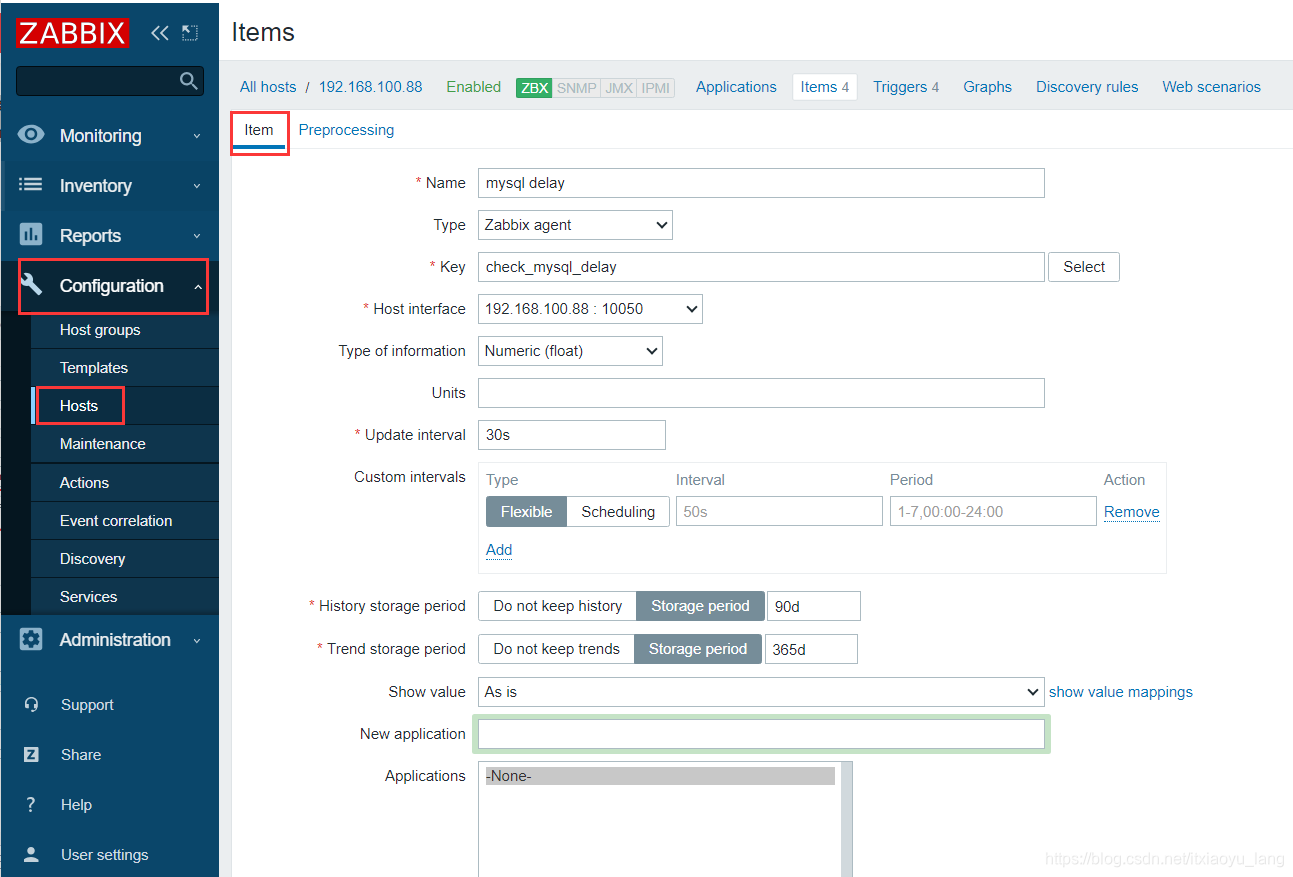Image resolution: width=1293 pixels, height=877 pixels.
Task: Click All hosts breadcrumb link
Action: coord(268,87)
